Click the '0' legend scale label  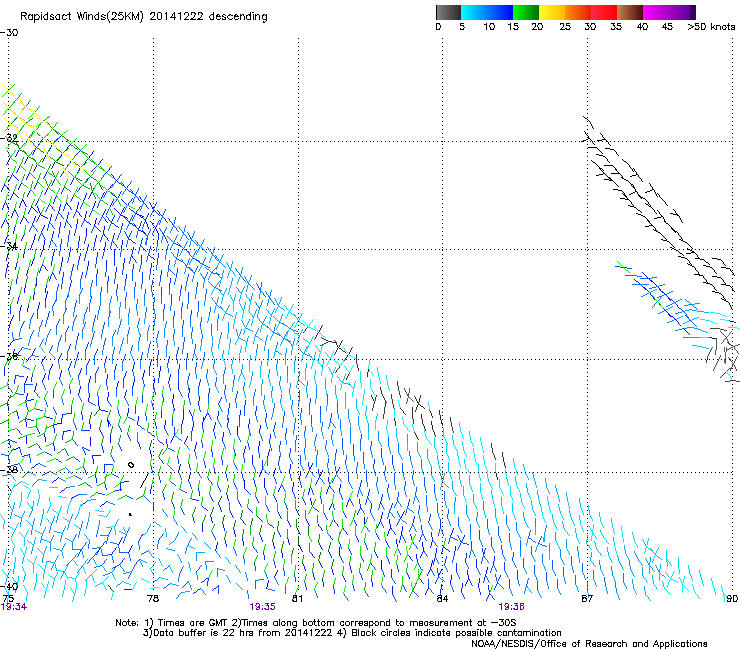coord(438,27)
